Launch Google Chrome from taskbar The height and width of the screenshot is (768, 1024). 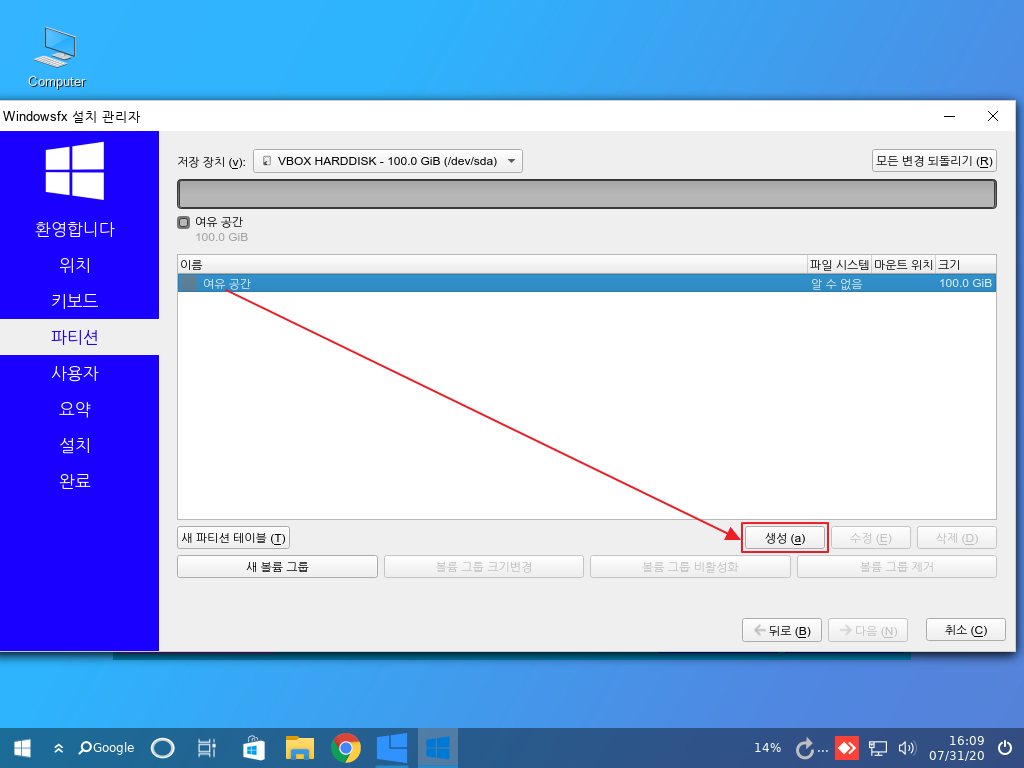[345, 748]
